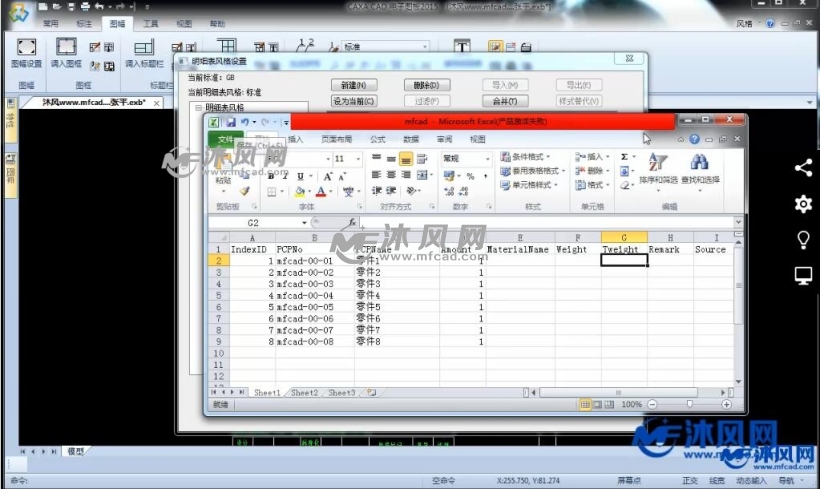The image size is (820, 489).
Task: Toggle Bold formatting in Excel
Action: (x=271, y=177)
